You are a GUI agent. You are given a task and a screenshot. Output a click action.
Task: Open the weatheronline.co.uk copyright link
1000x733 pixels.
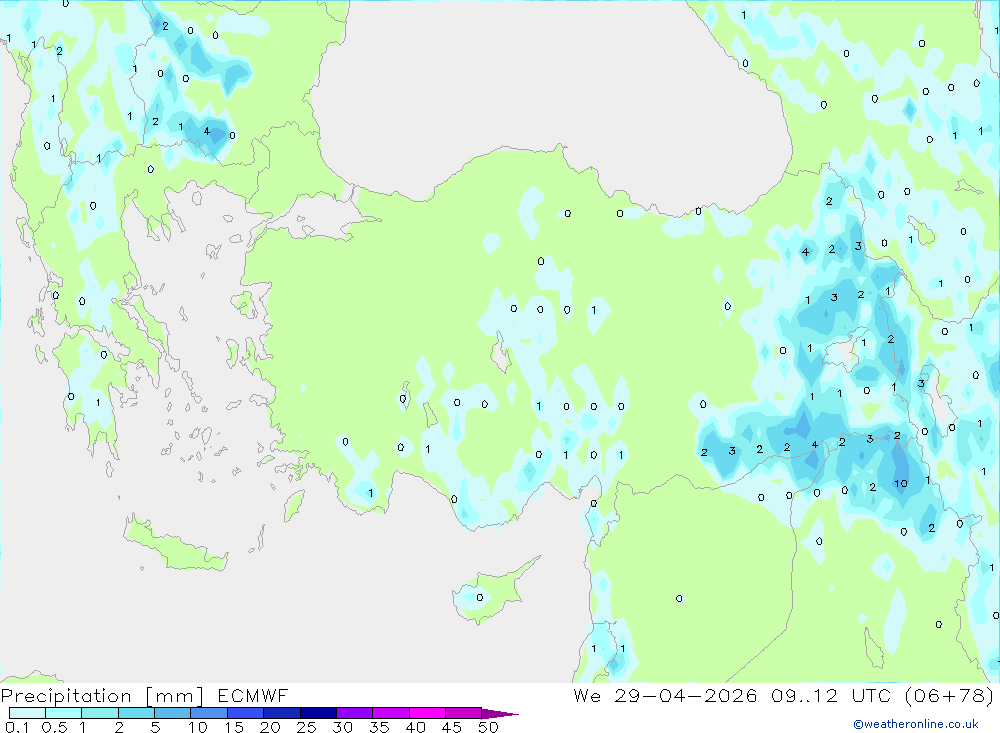point(916,724)
